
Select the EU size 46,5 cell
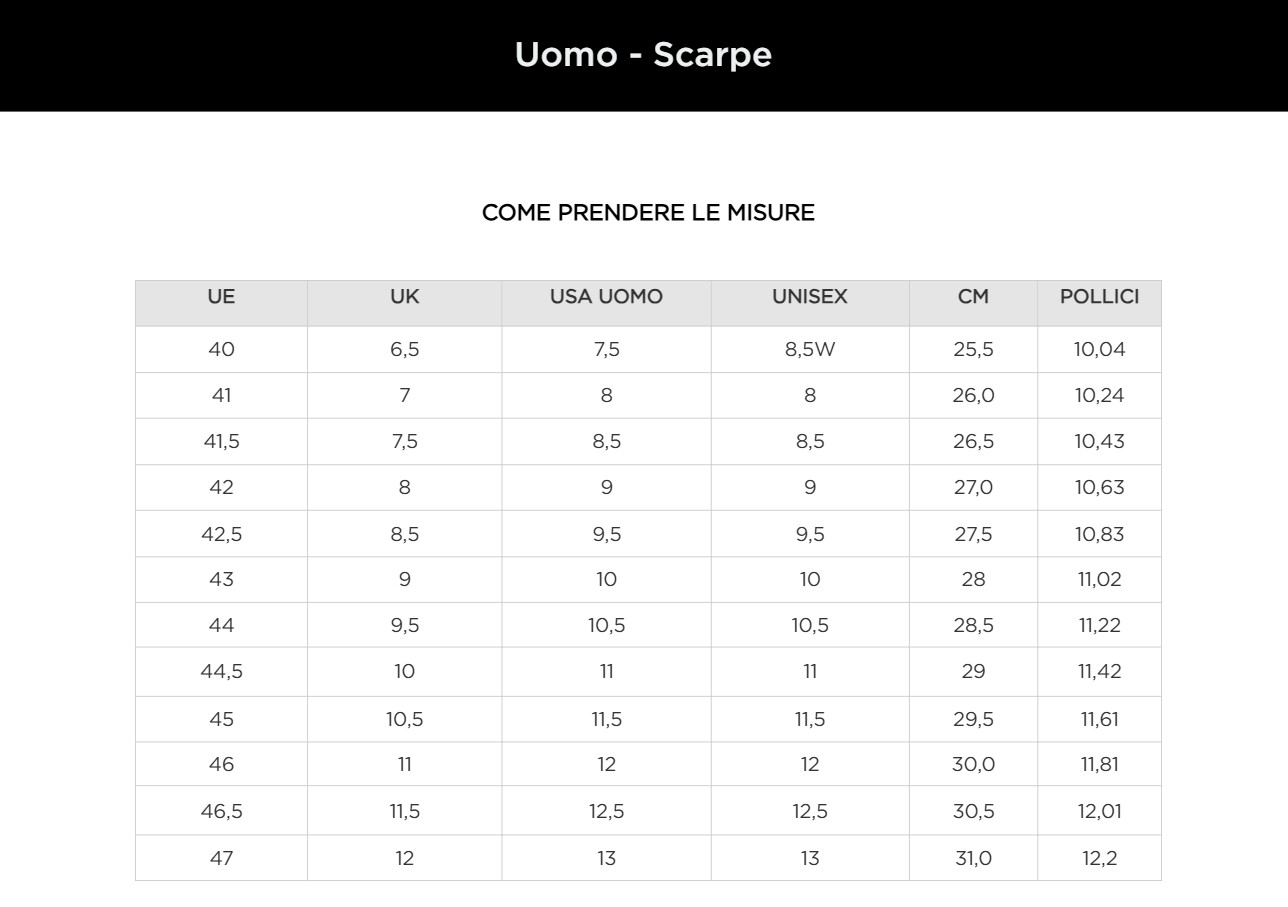(x=221, y=811)
